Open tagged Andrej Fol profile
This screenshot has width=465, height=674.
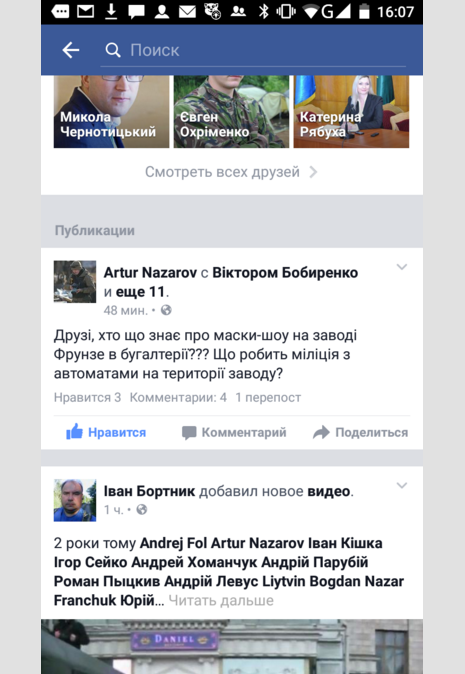click(173, 543)
